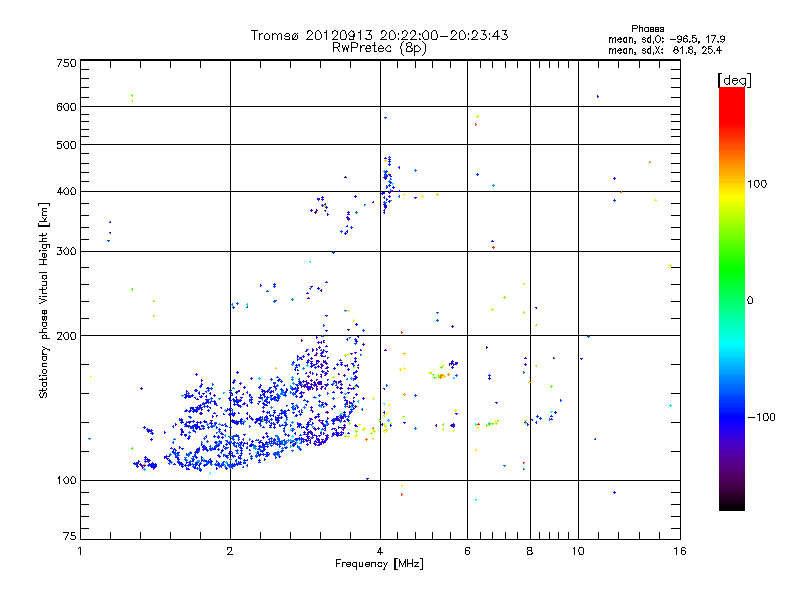Click the x-axis '10' MHz label
Viewport: 800px width, 600px height.
(578, 551)
